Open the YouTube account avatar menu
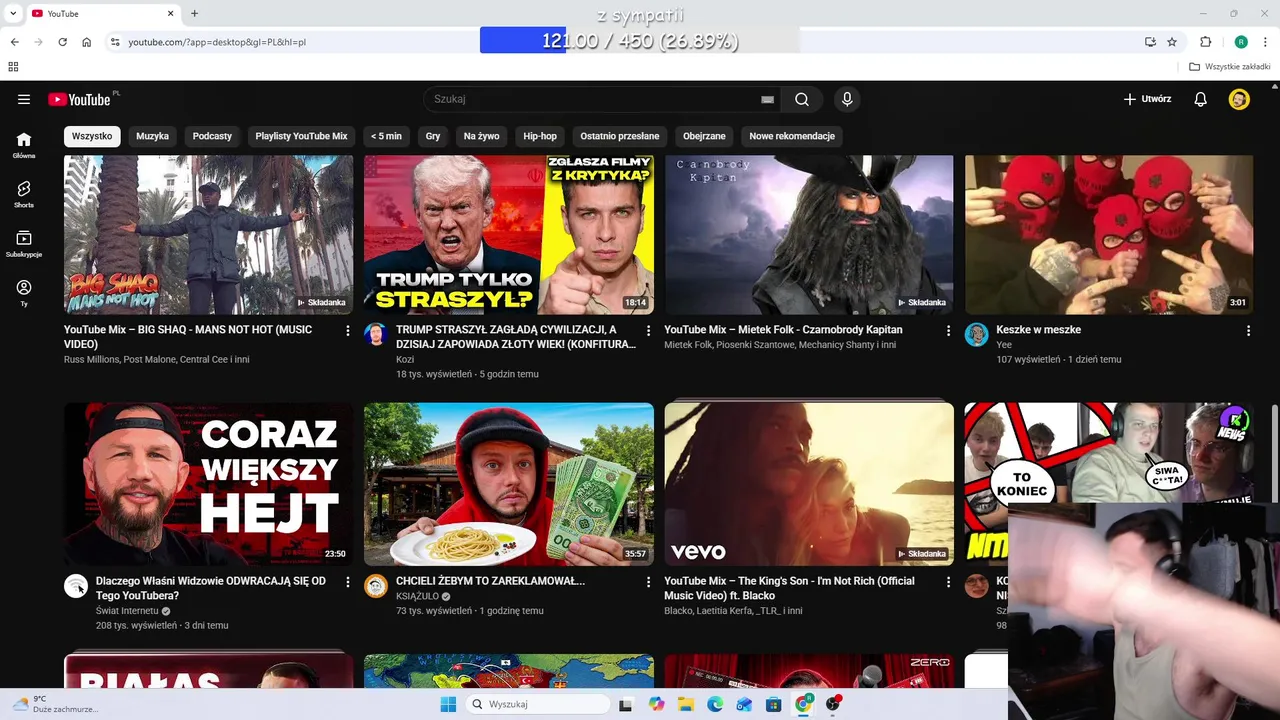 pyautogui.click(x=1239, y=99)
